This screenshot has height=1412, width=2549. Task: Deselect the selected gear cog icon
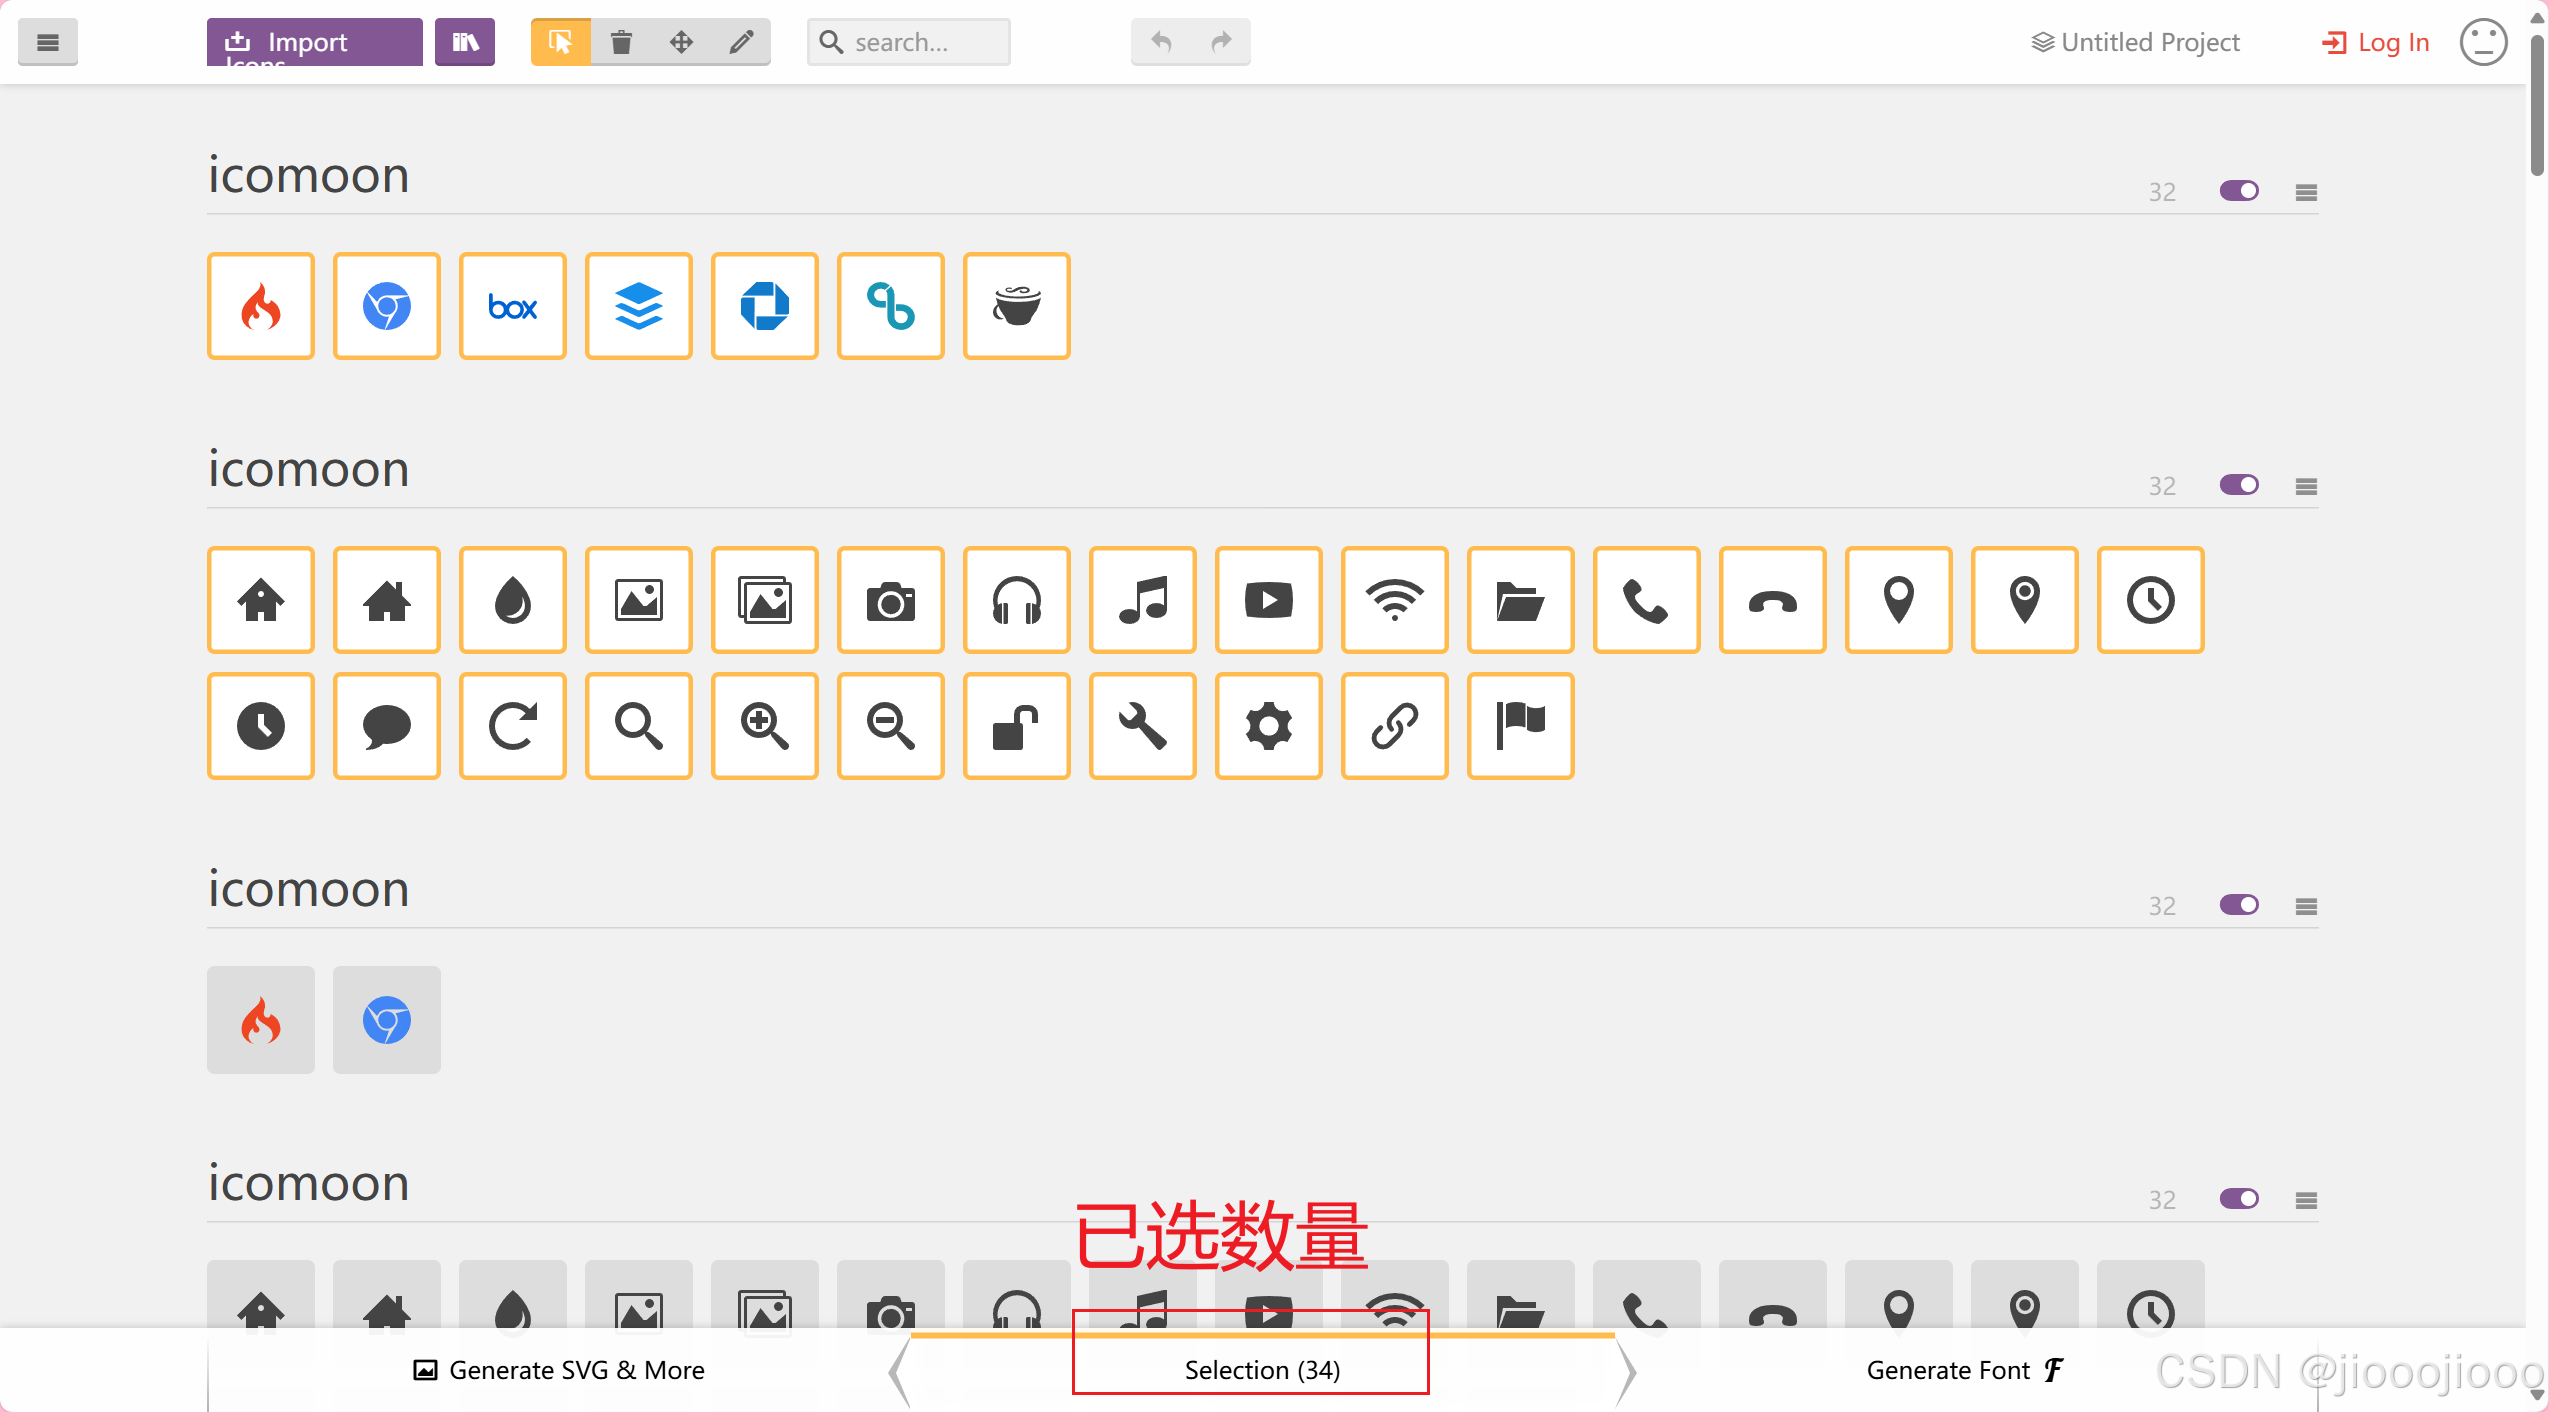click(x=1269, y=726)
